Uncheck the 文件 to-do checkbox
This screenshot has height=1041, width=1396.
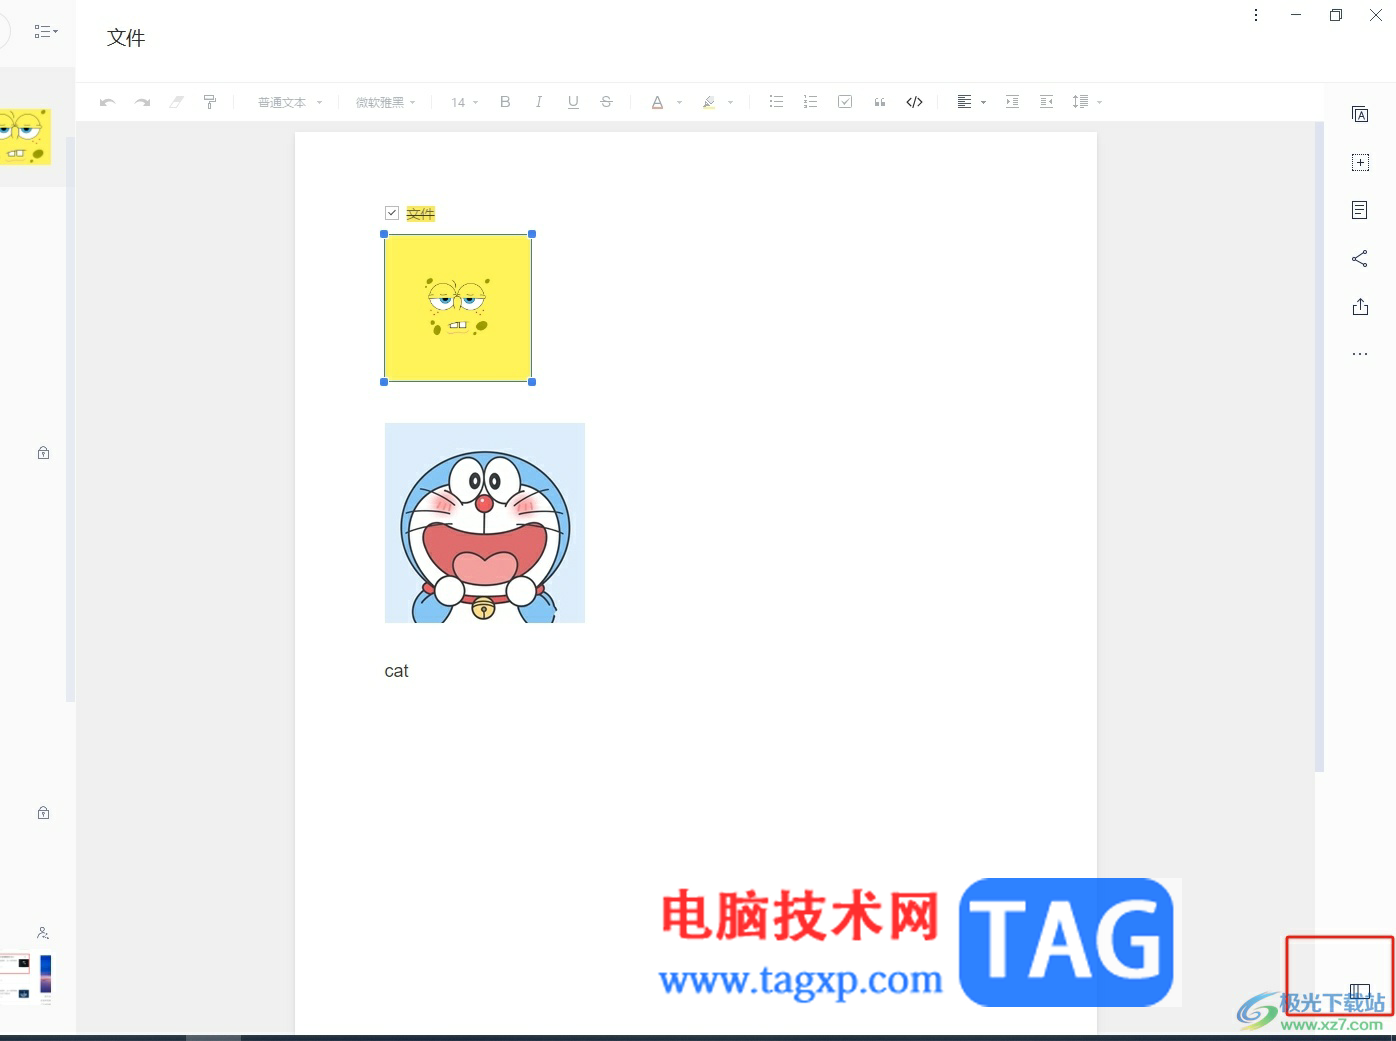click(392, 213)
